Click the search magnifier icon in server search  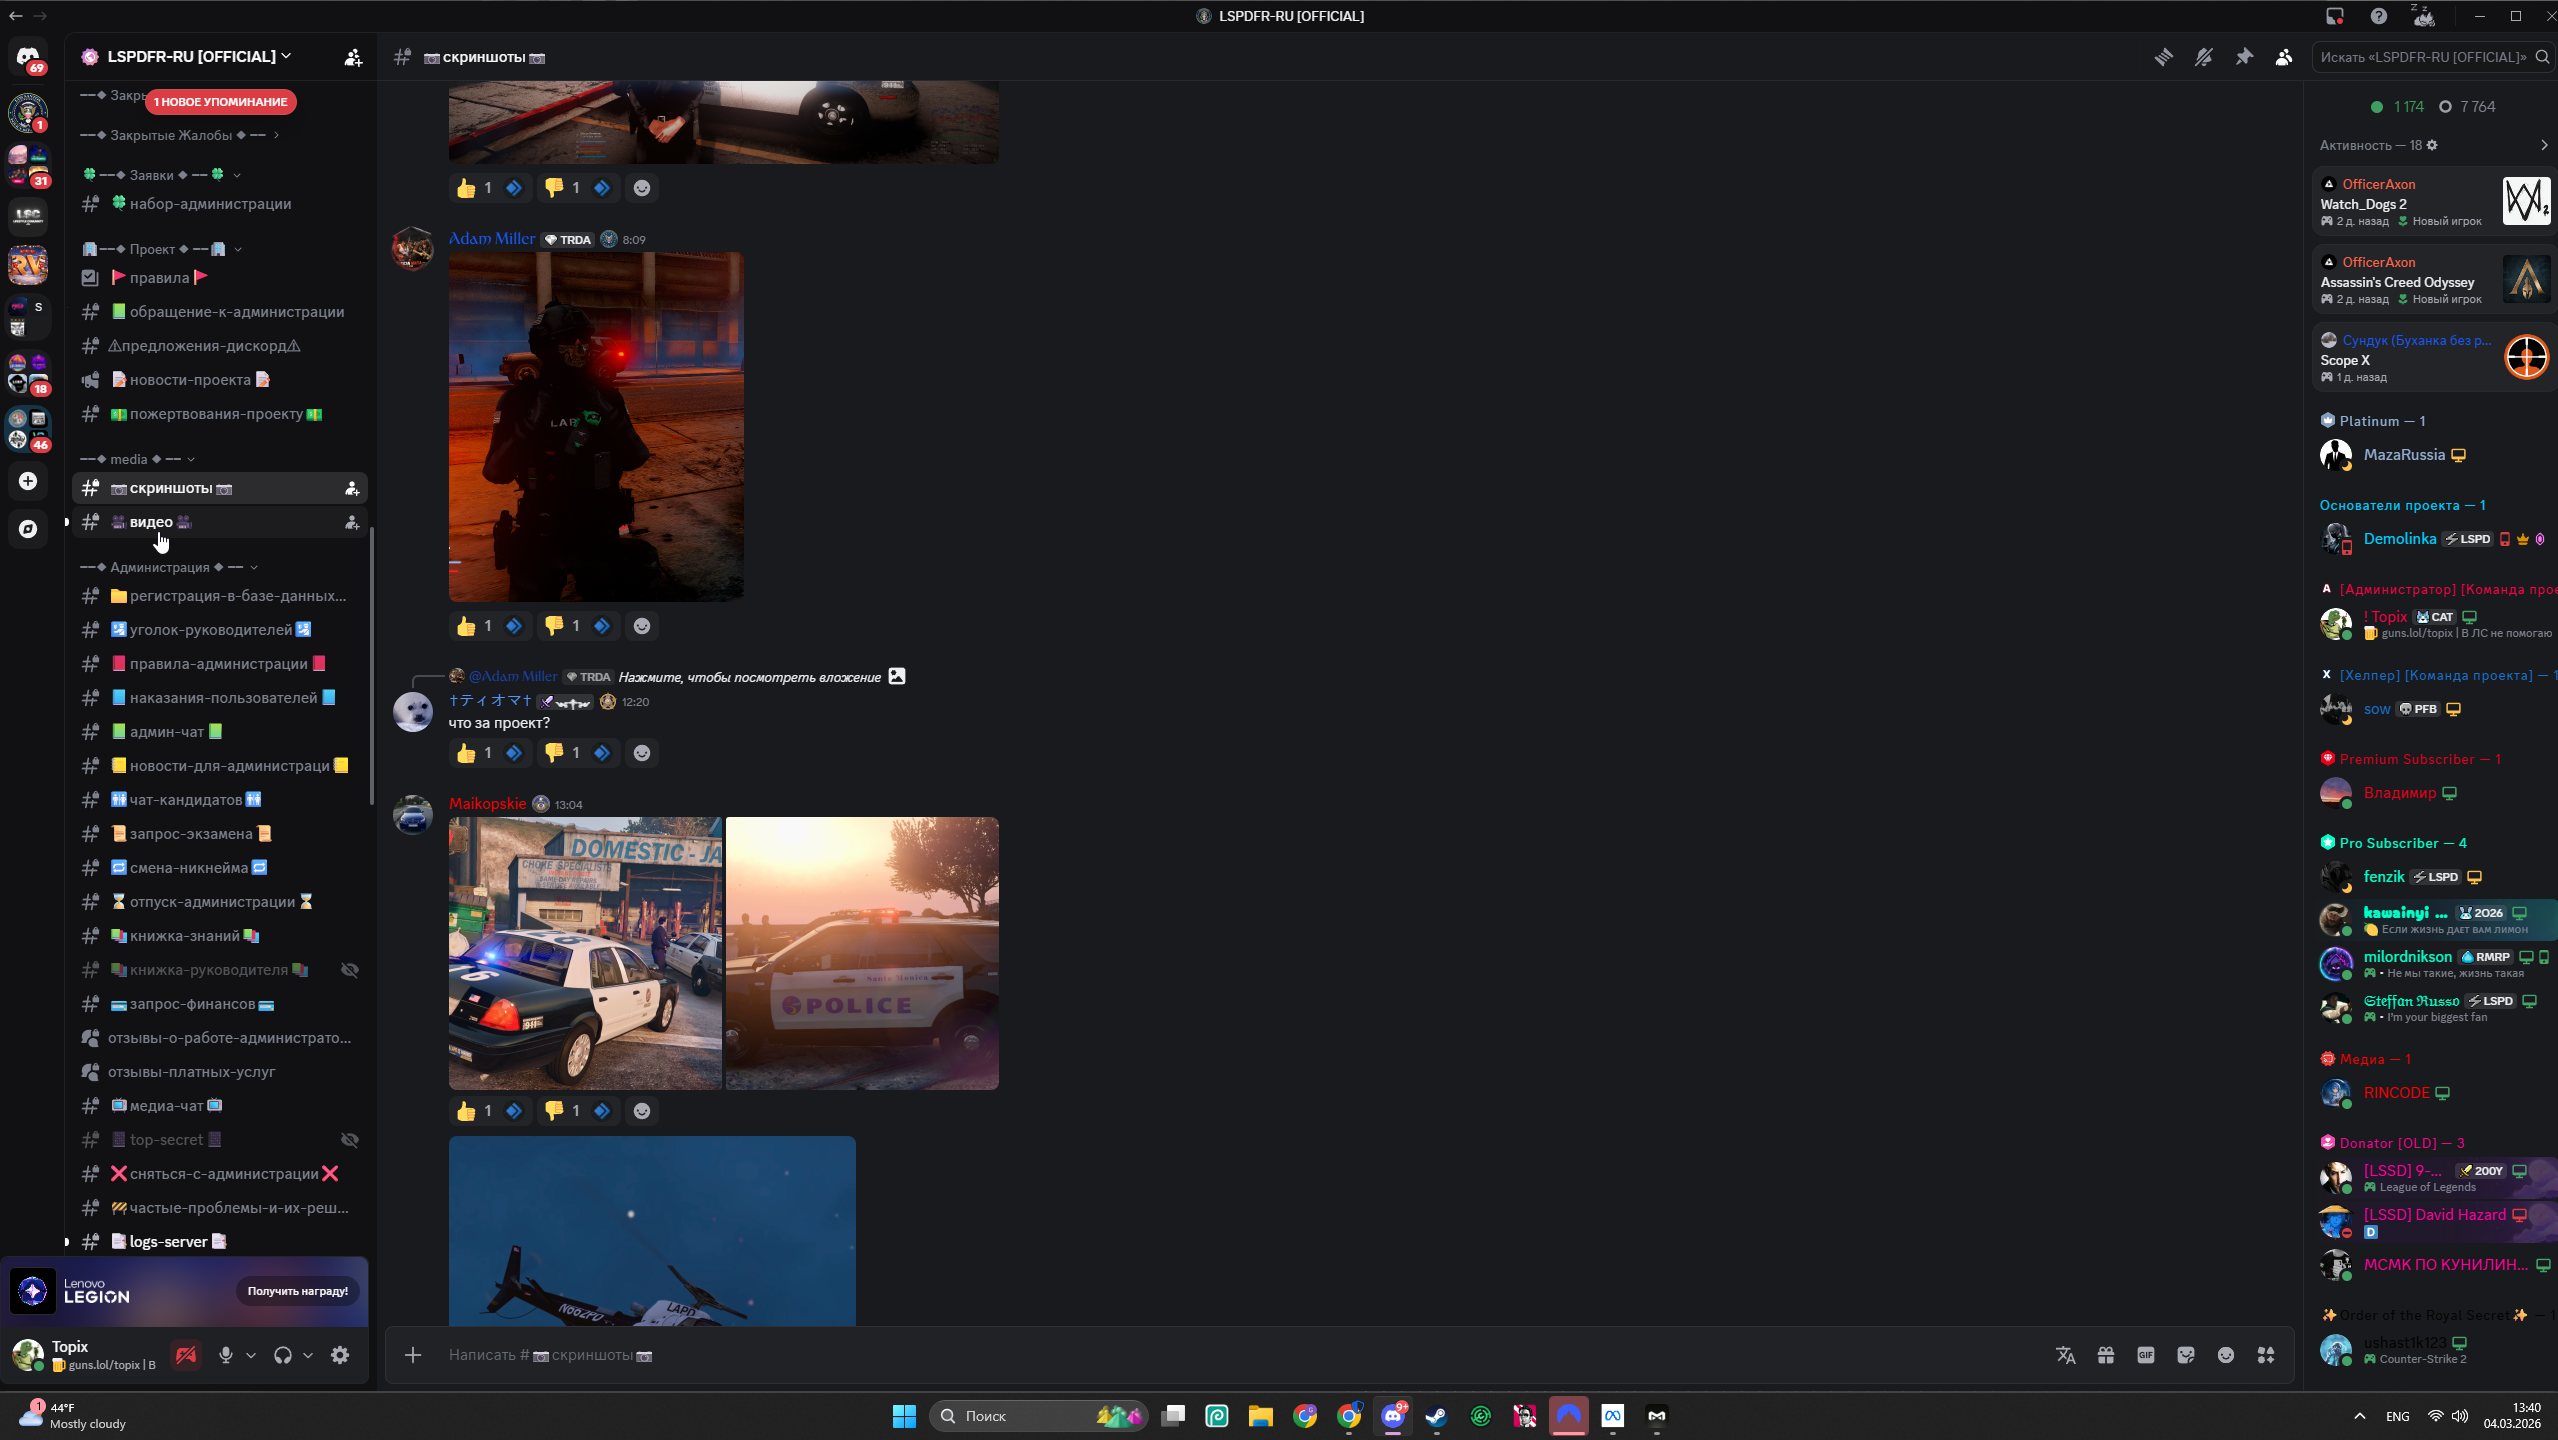click(2542, 57)
